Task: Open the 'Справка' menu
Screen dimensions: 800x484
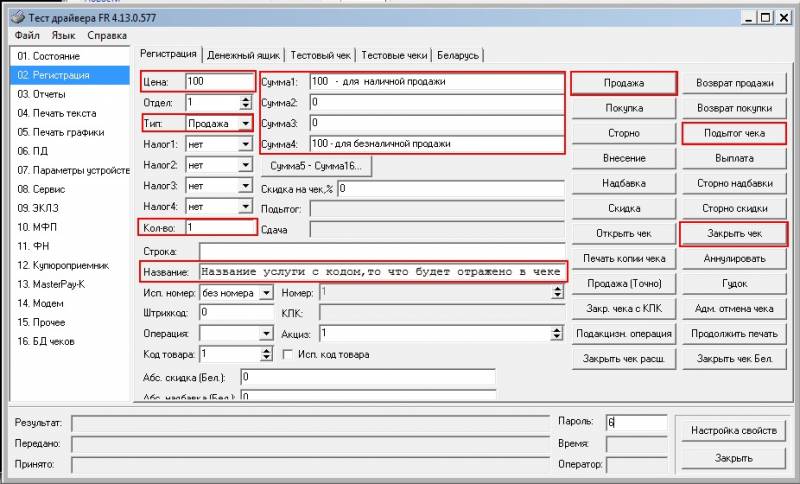Action: tap(107, 35)
